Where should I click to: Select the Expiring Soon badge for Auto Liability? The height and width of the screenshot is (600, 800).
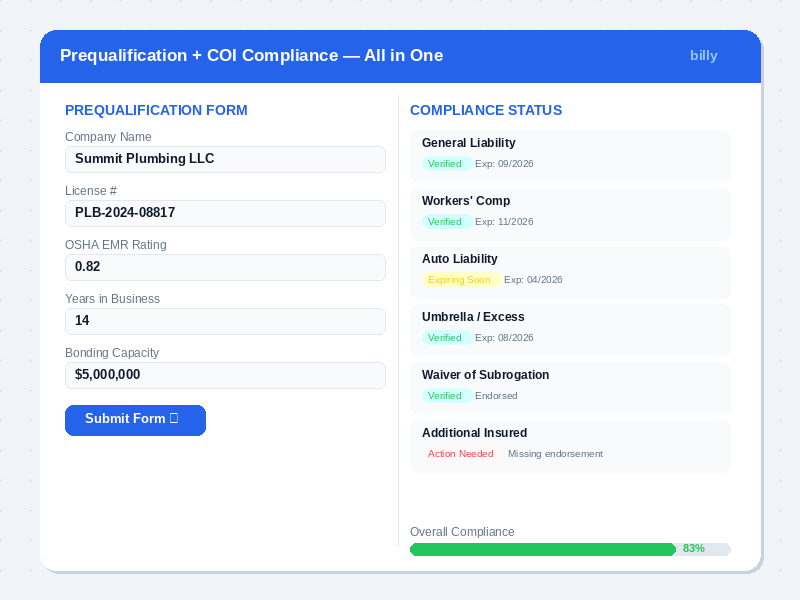click(460, 279)
